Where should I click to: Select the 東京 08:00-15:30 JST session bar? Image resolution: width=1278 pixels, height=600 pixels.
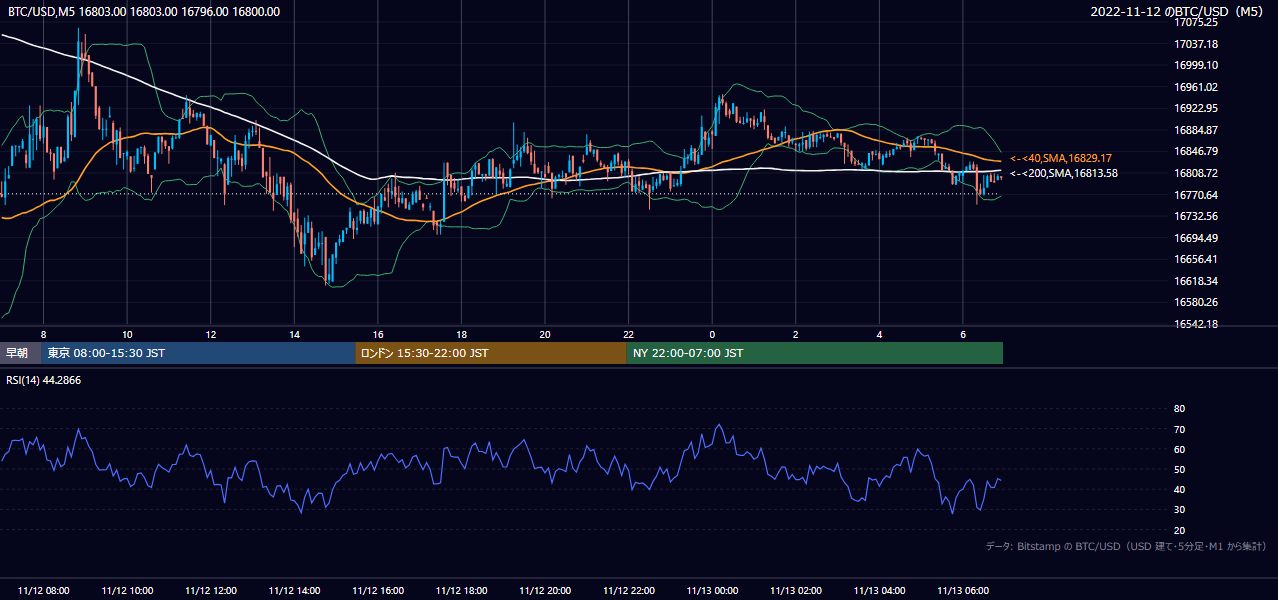198,353
